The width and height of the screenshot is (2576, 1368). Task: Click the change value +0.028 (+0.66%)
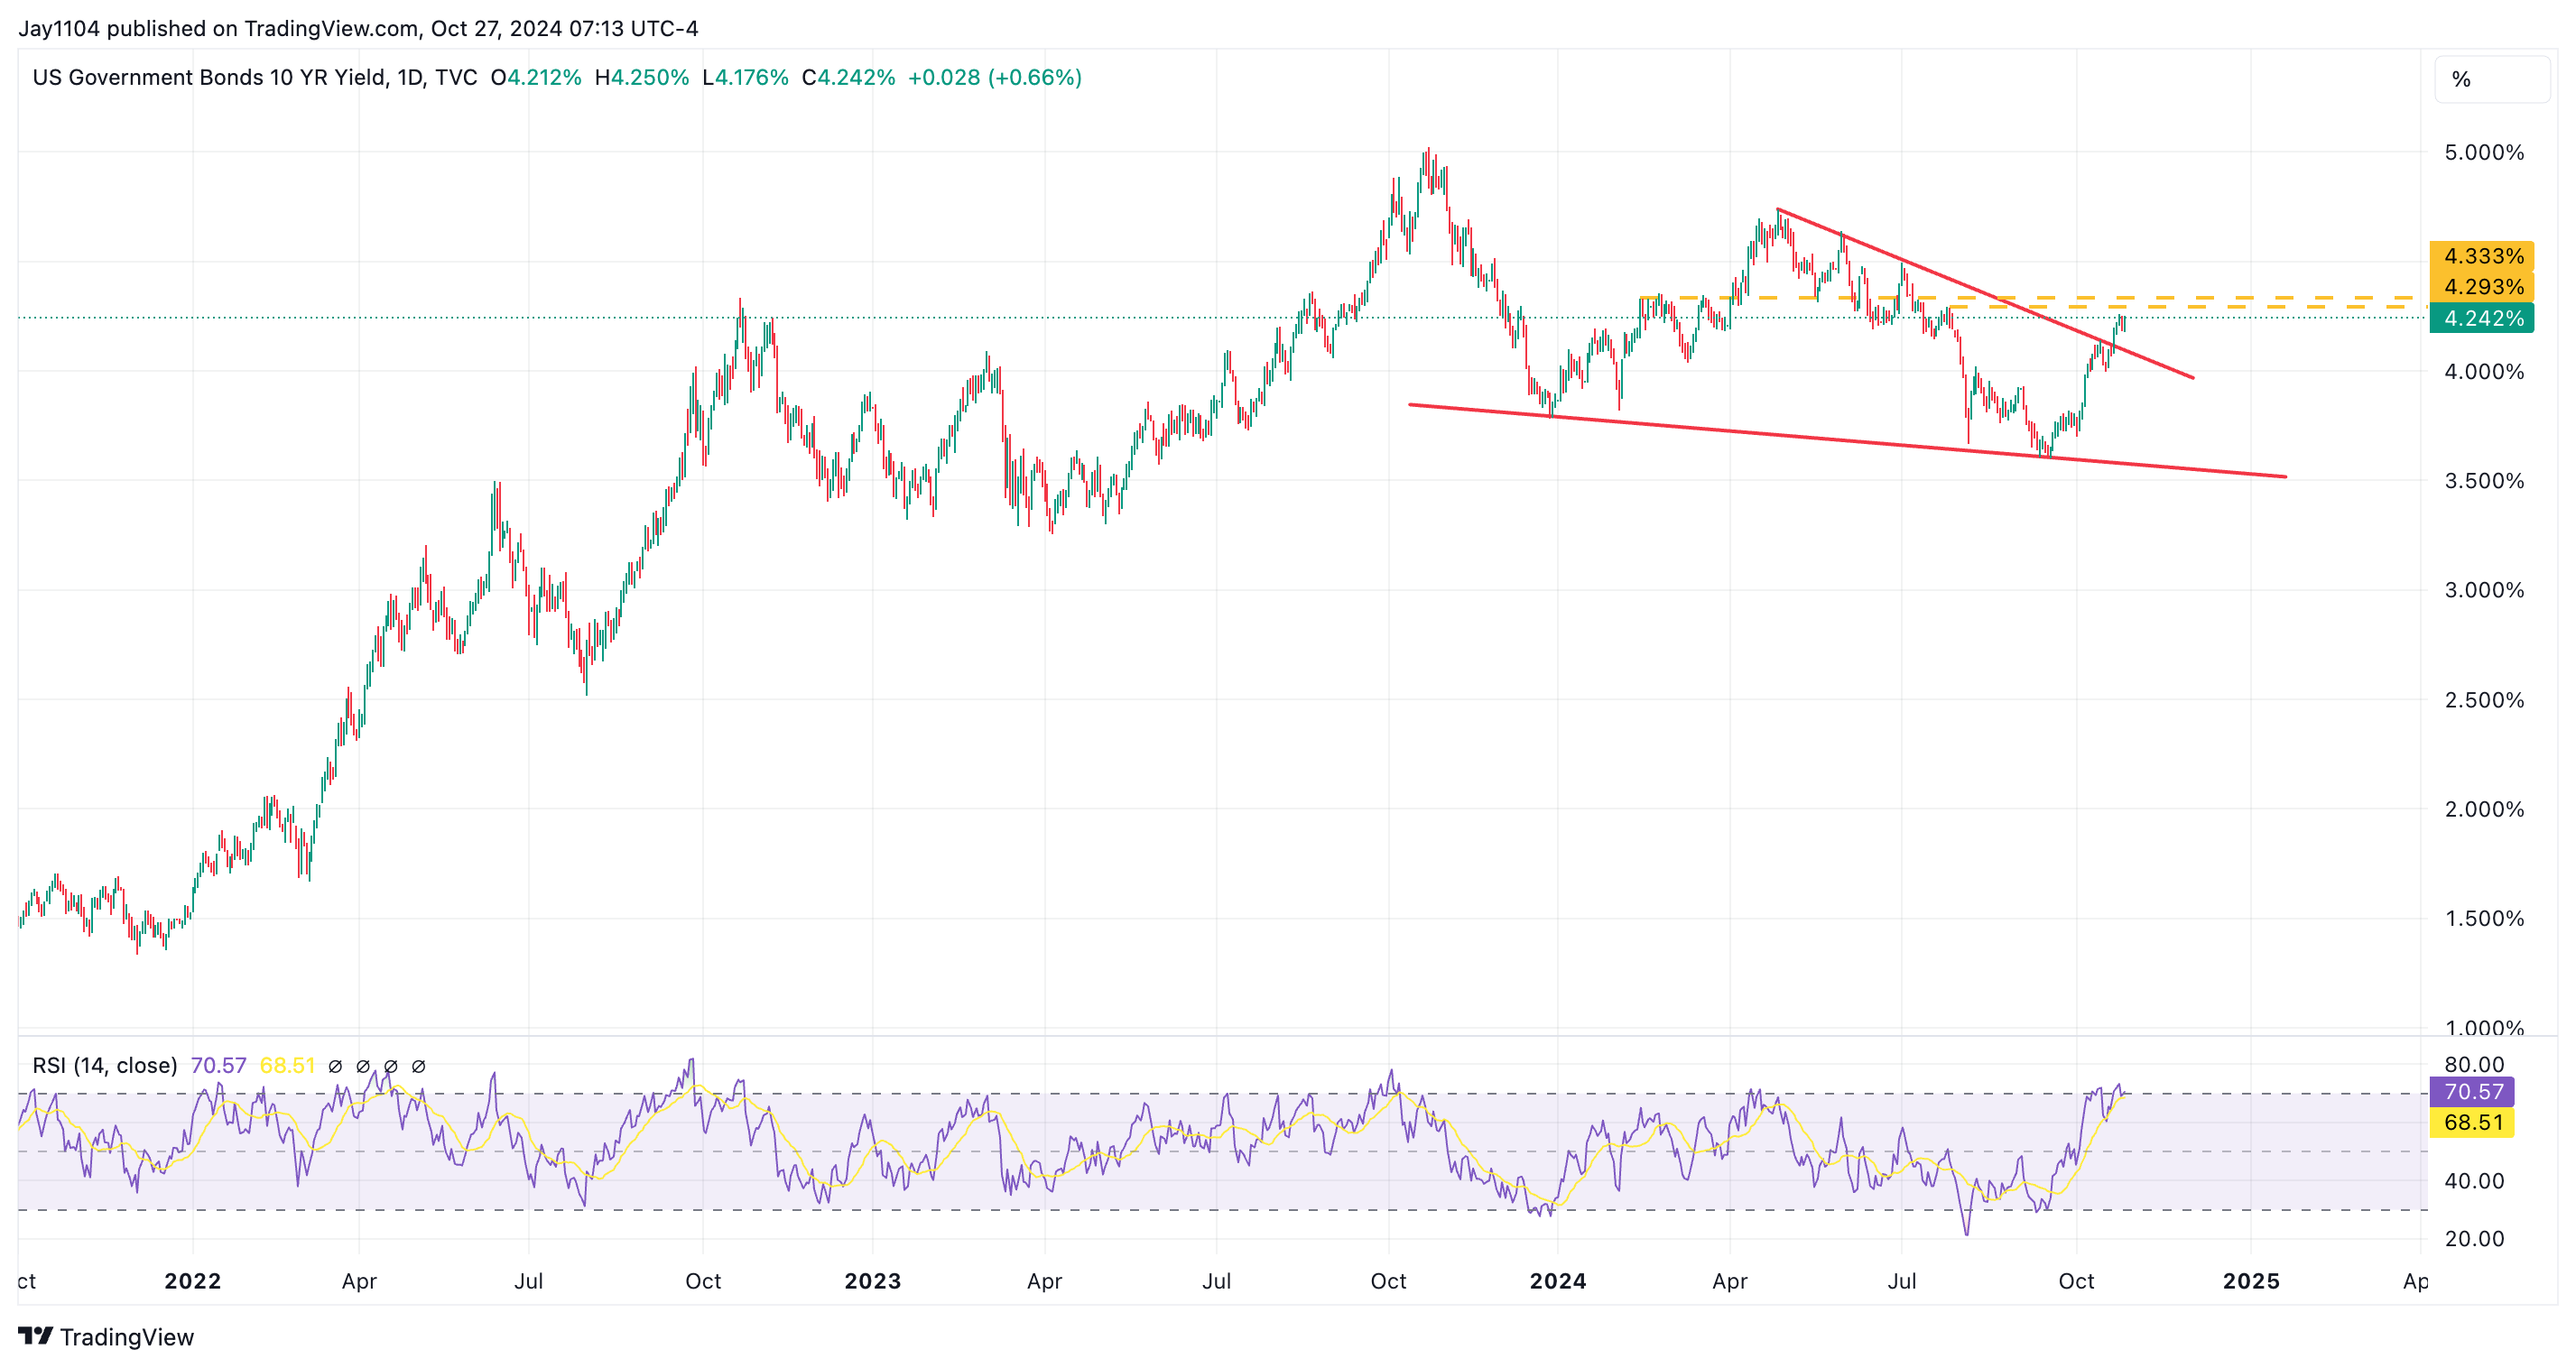point(995,77)
